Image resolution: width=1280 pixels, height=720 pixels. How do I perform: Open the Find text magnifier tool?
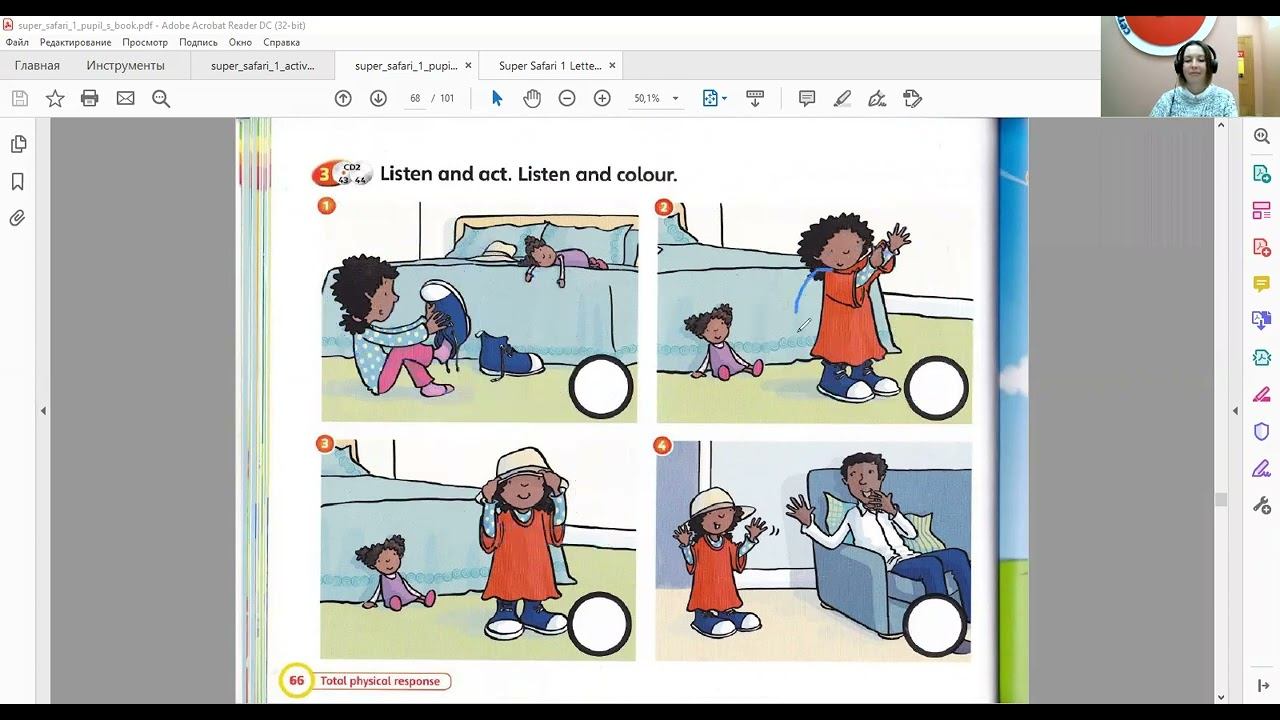tap(161, 98)
